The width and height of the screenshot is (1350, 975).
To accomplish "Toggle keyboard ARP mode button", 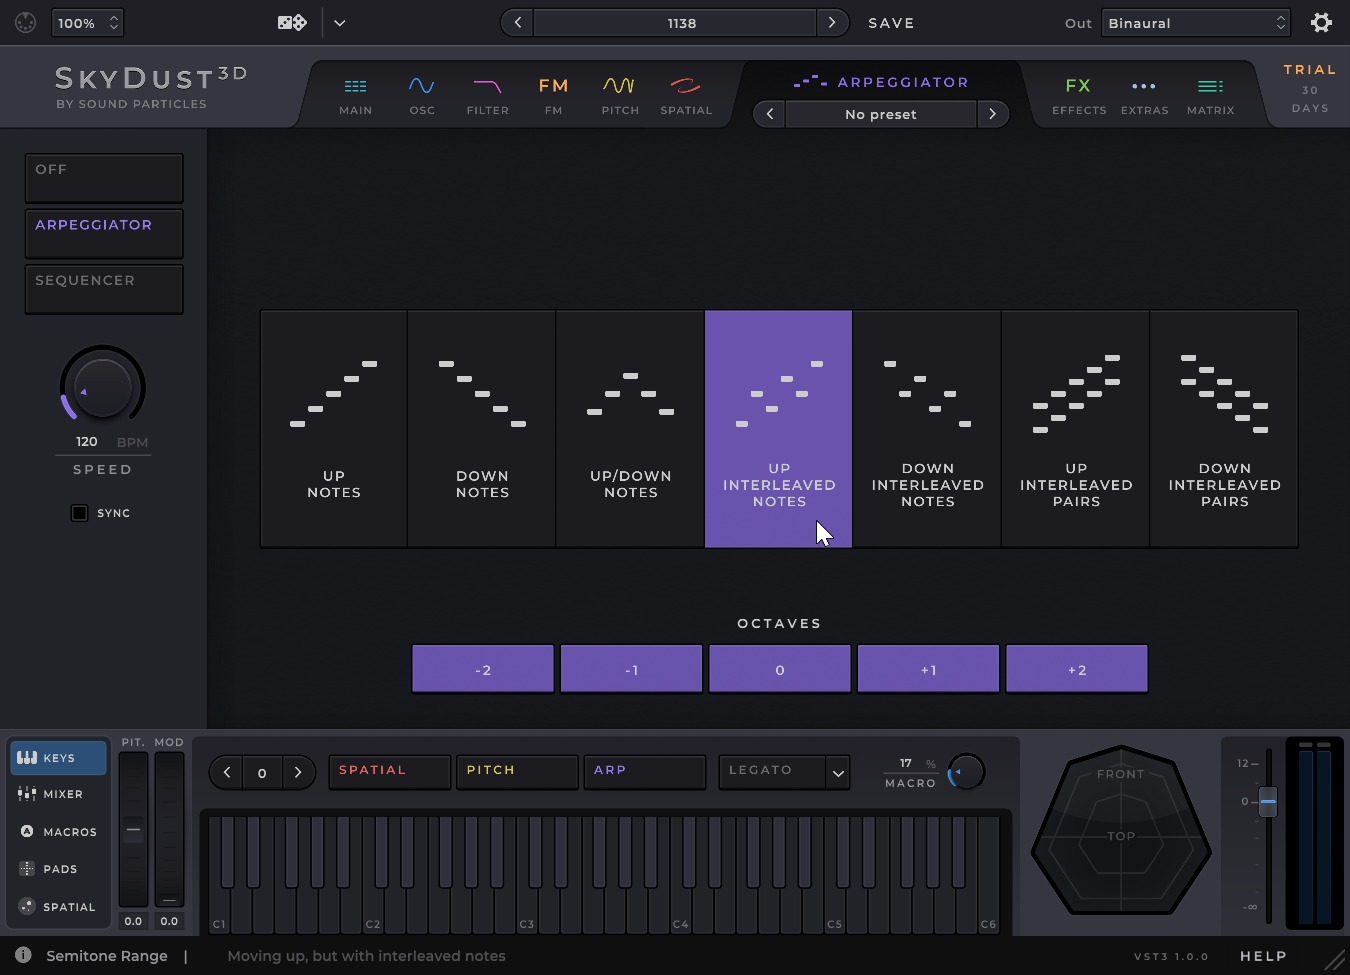I will 645,772.
